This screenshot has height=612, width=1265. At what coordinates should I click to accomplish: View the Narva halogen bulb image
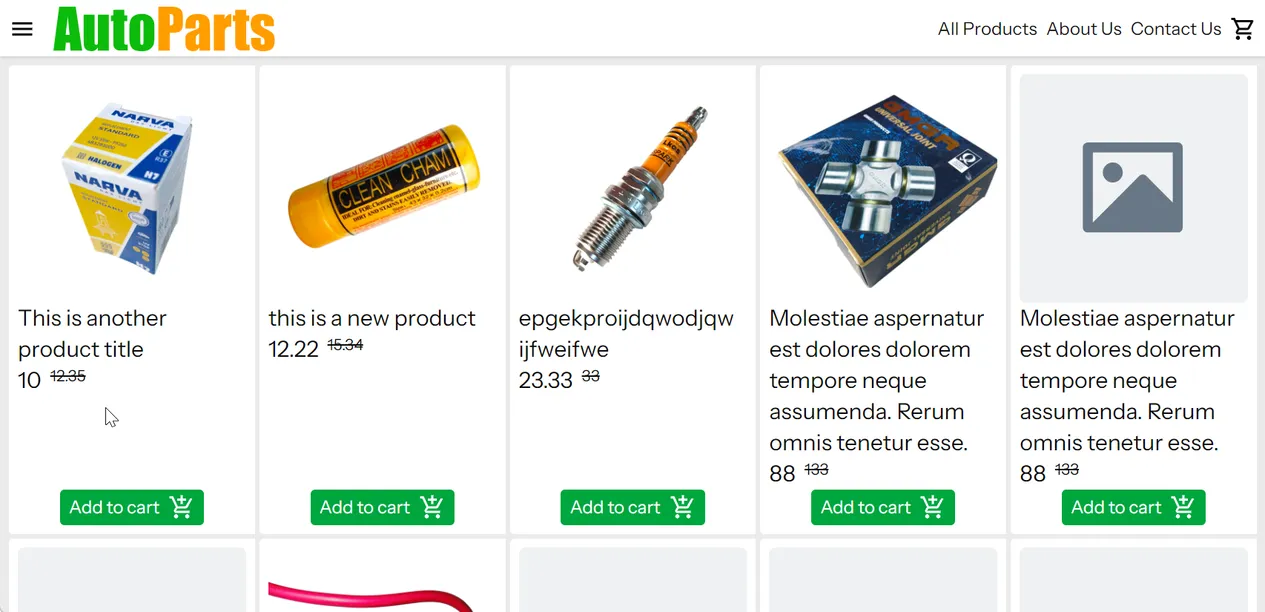coord(132,188)
